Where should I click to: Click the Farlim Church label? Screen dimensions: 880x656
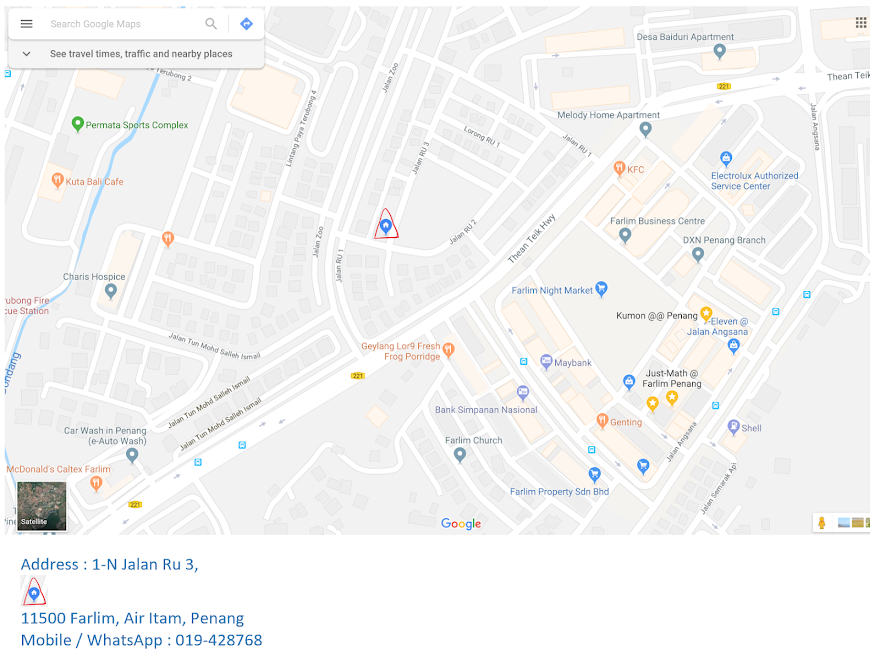click(474, 441)
